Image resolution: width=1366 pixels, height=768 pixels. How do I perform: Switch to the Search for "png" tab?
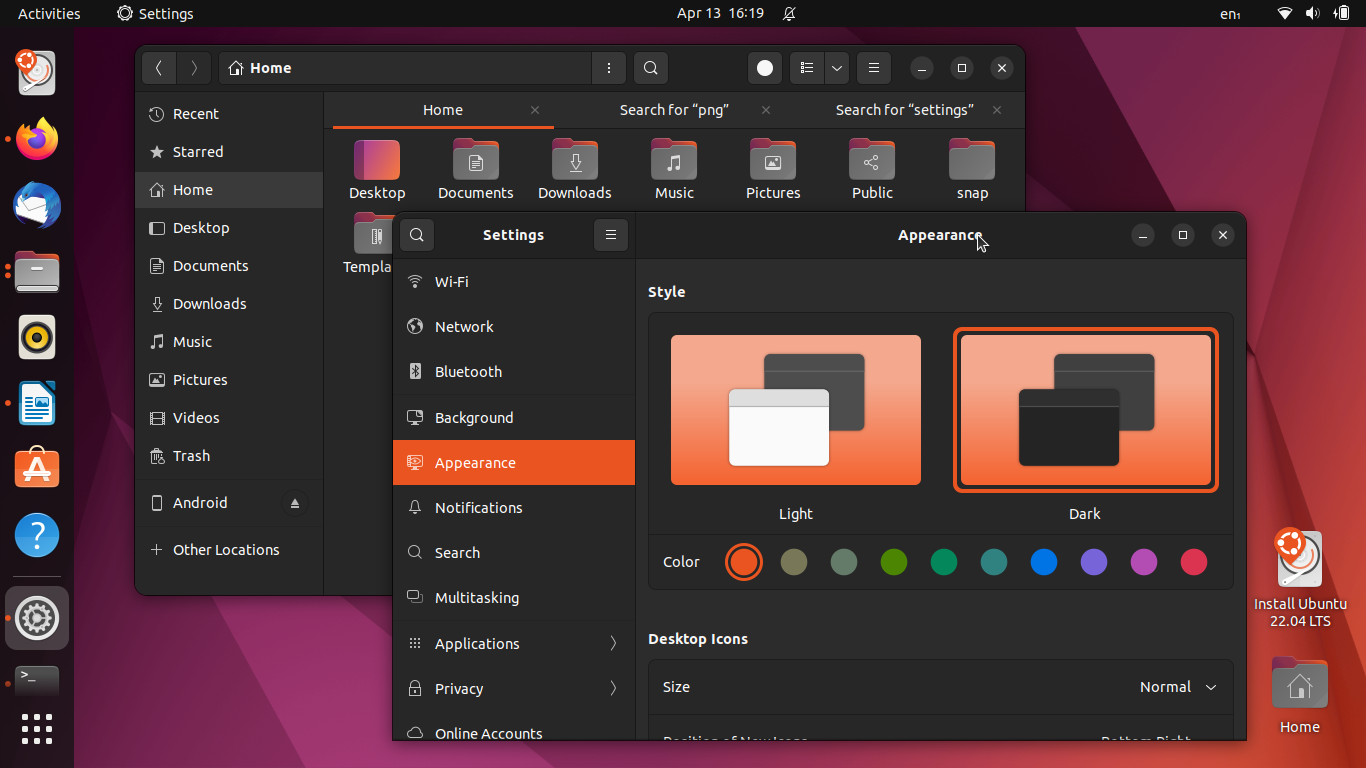674,110
